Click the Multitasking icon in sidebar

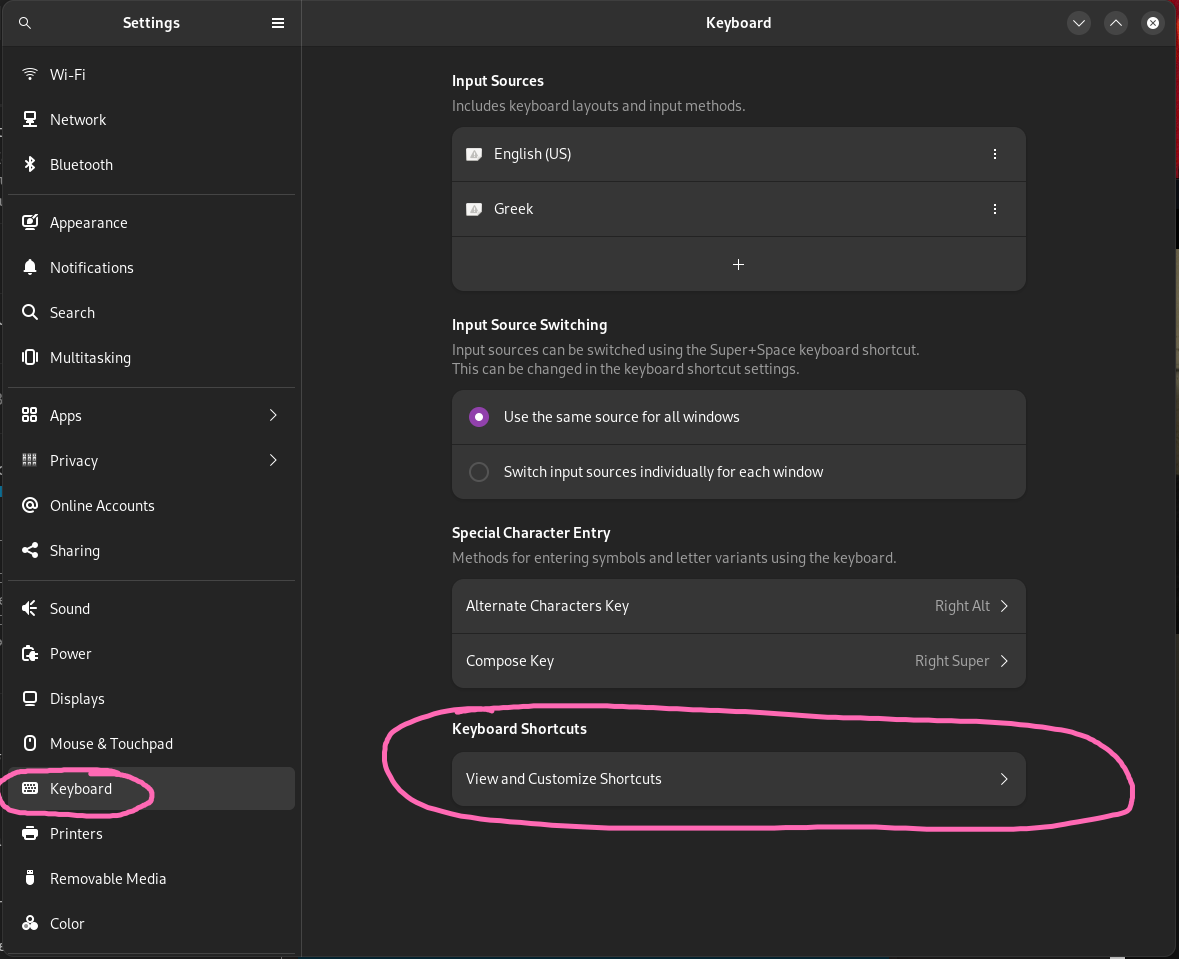(x=29, y=357)
